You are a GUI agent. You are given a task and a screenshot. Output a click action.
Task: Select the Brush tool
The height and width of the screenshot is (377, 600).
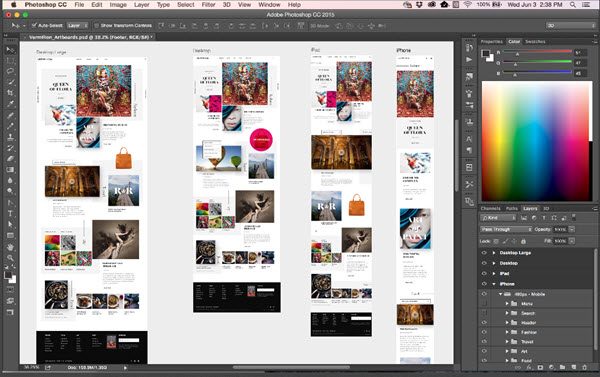click(x=10, y=126)
